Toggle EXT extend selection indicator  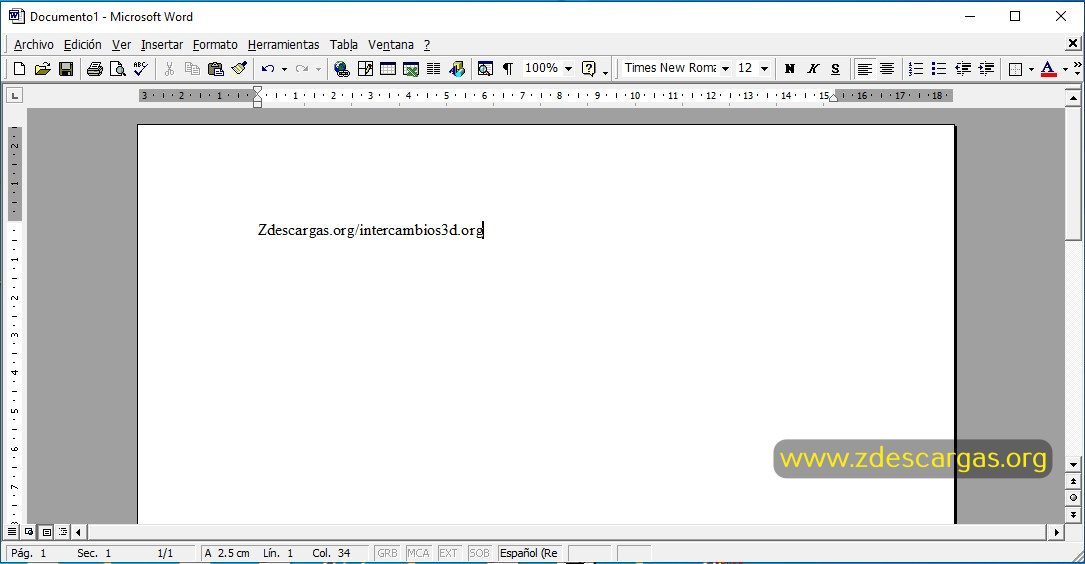[x=448, y=553]
